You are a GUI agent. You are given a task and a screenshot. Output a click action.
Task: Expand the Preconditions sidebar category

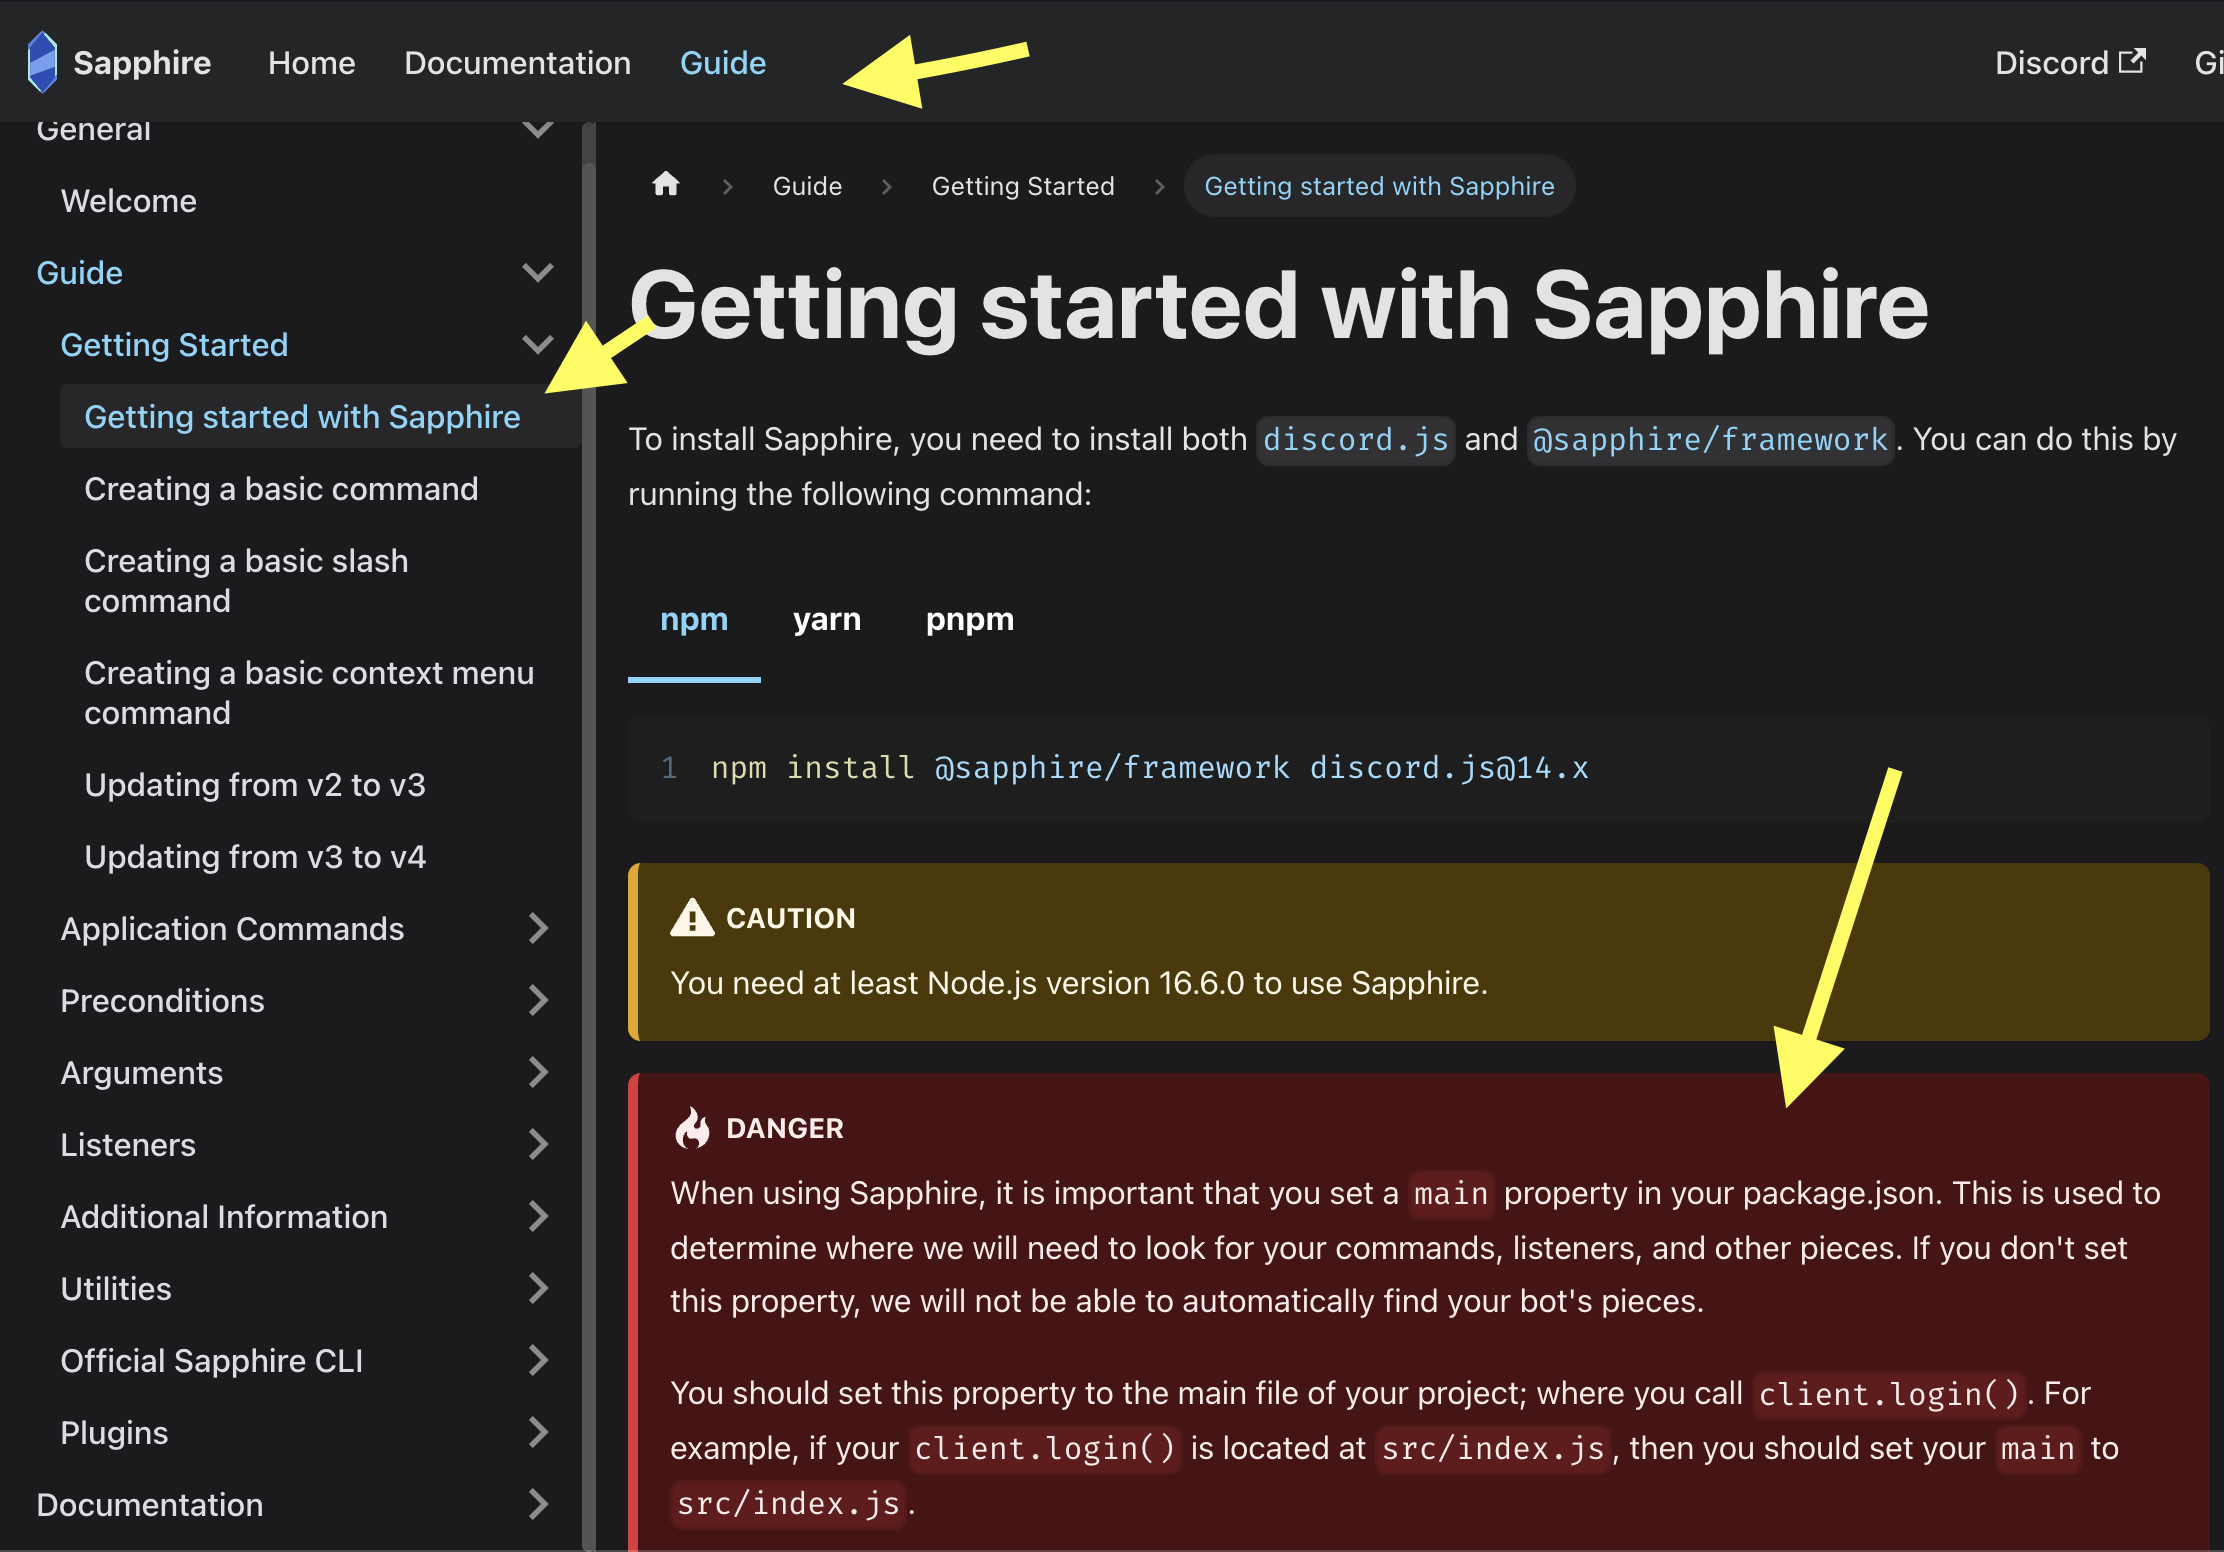(x=538, y=1001)
